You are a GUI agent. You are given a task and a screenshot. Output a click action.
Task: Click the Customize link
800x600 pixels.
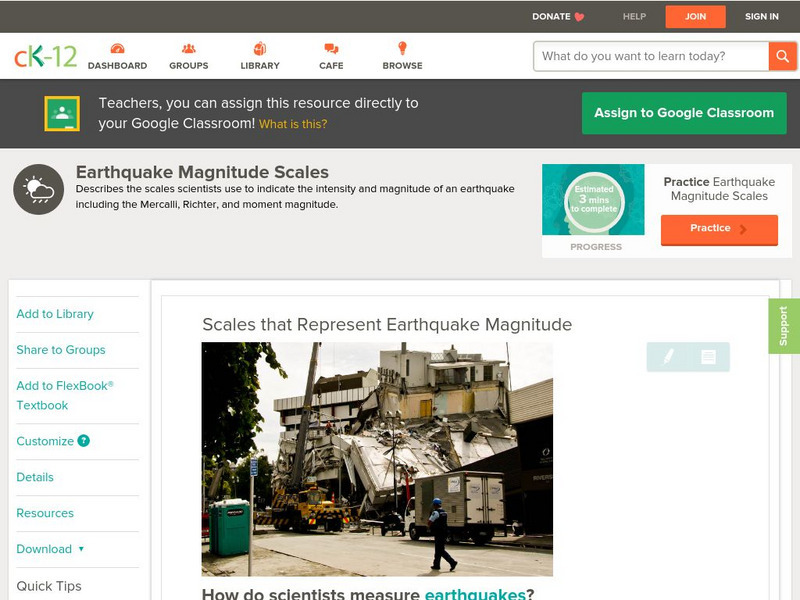45,441
